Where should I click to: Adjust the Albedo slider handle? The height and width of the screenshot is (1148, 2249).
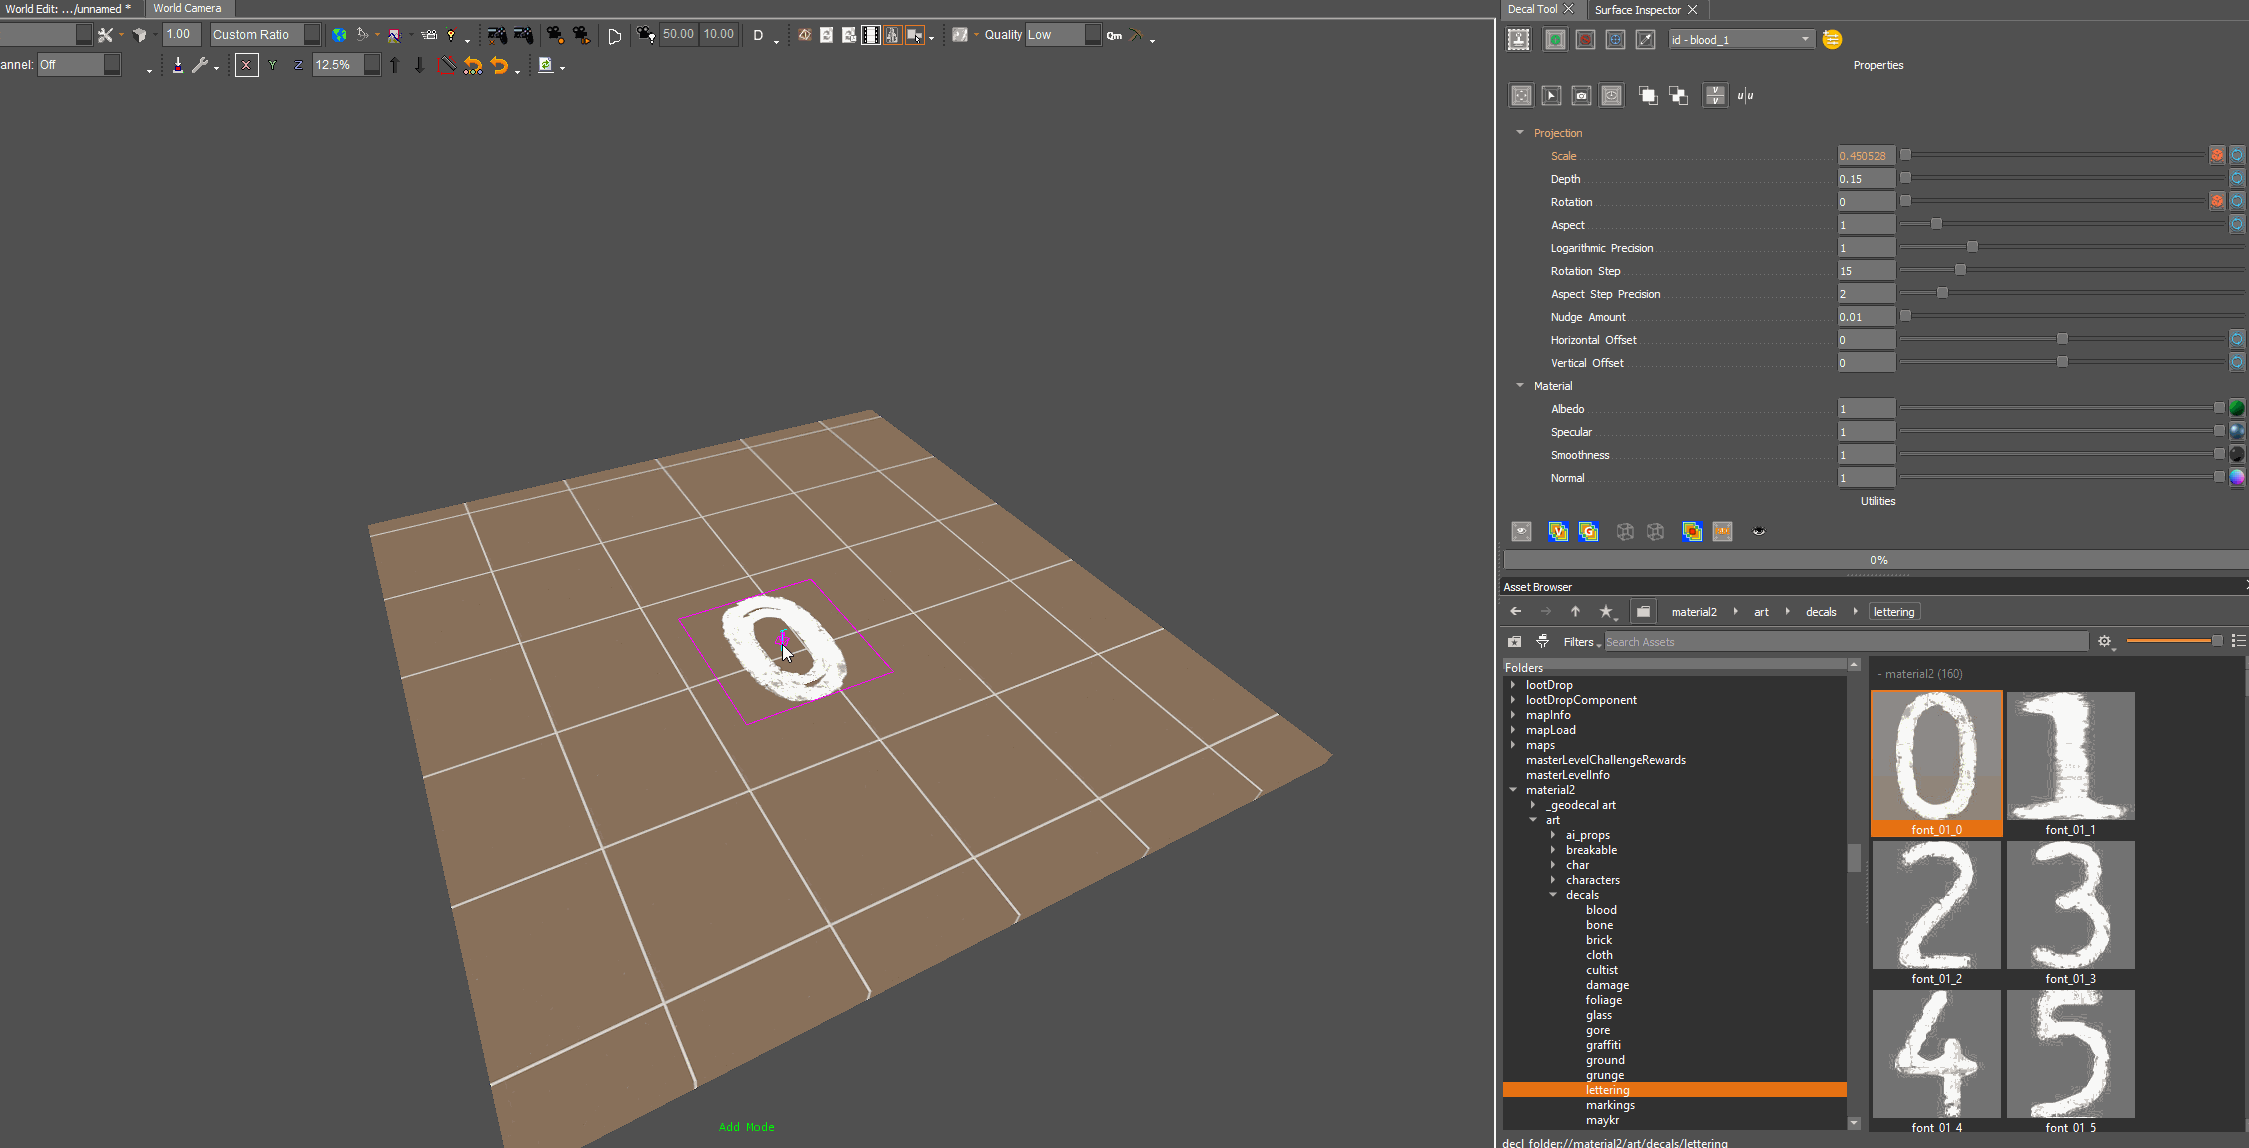pyautogui.click(x=2219, y=408)
